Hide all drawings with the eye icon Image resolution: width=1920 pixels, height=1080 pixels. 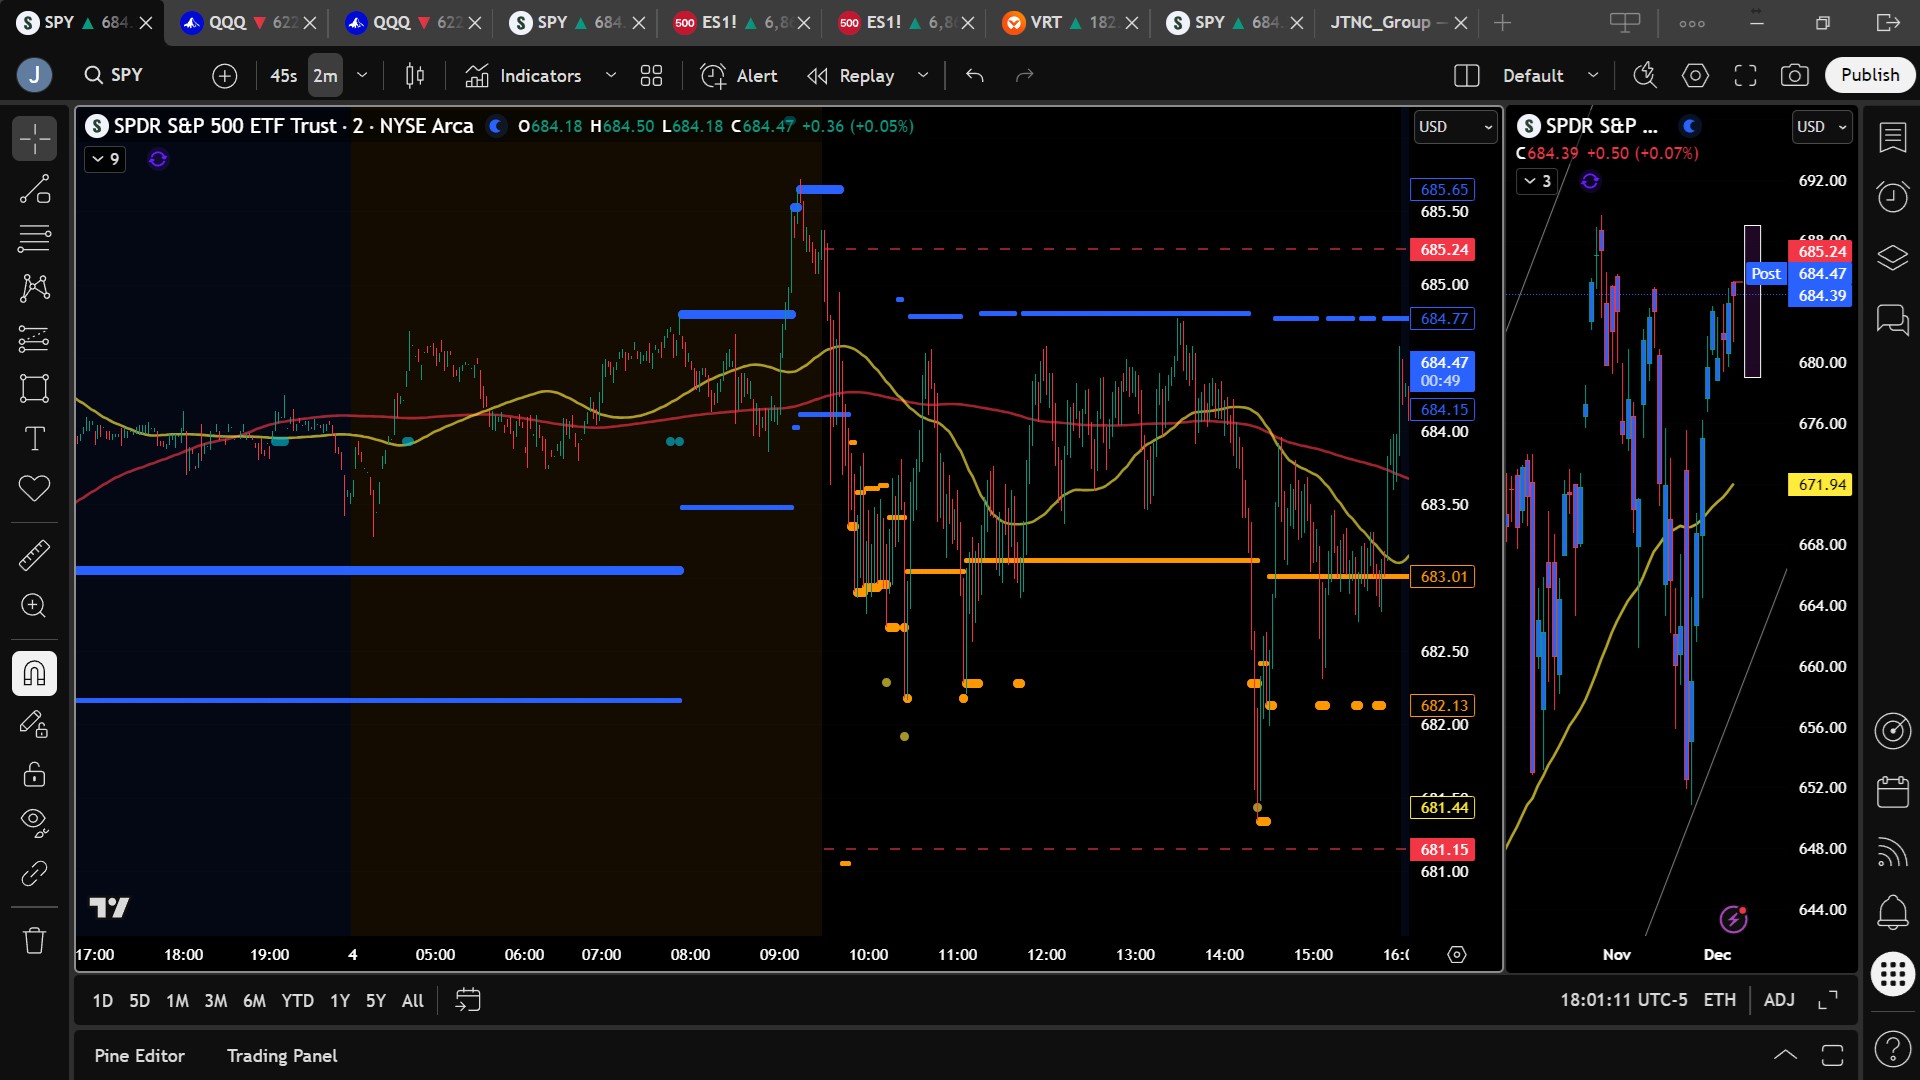[x=34, y=822]
